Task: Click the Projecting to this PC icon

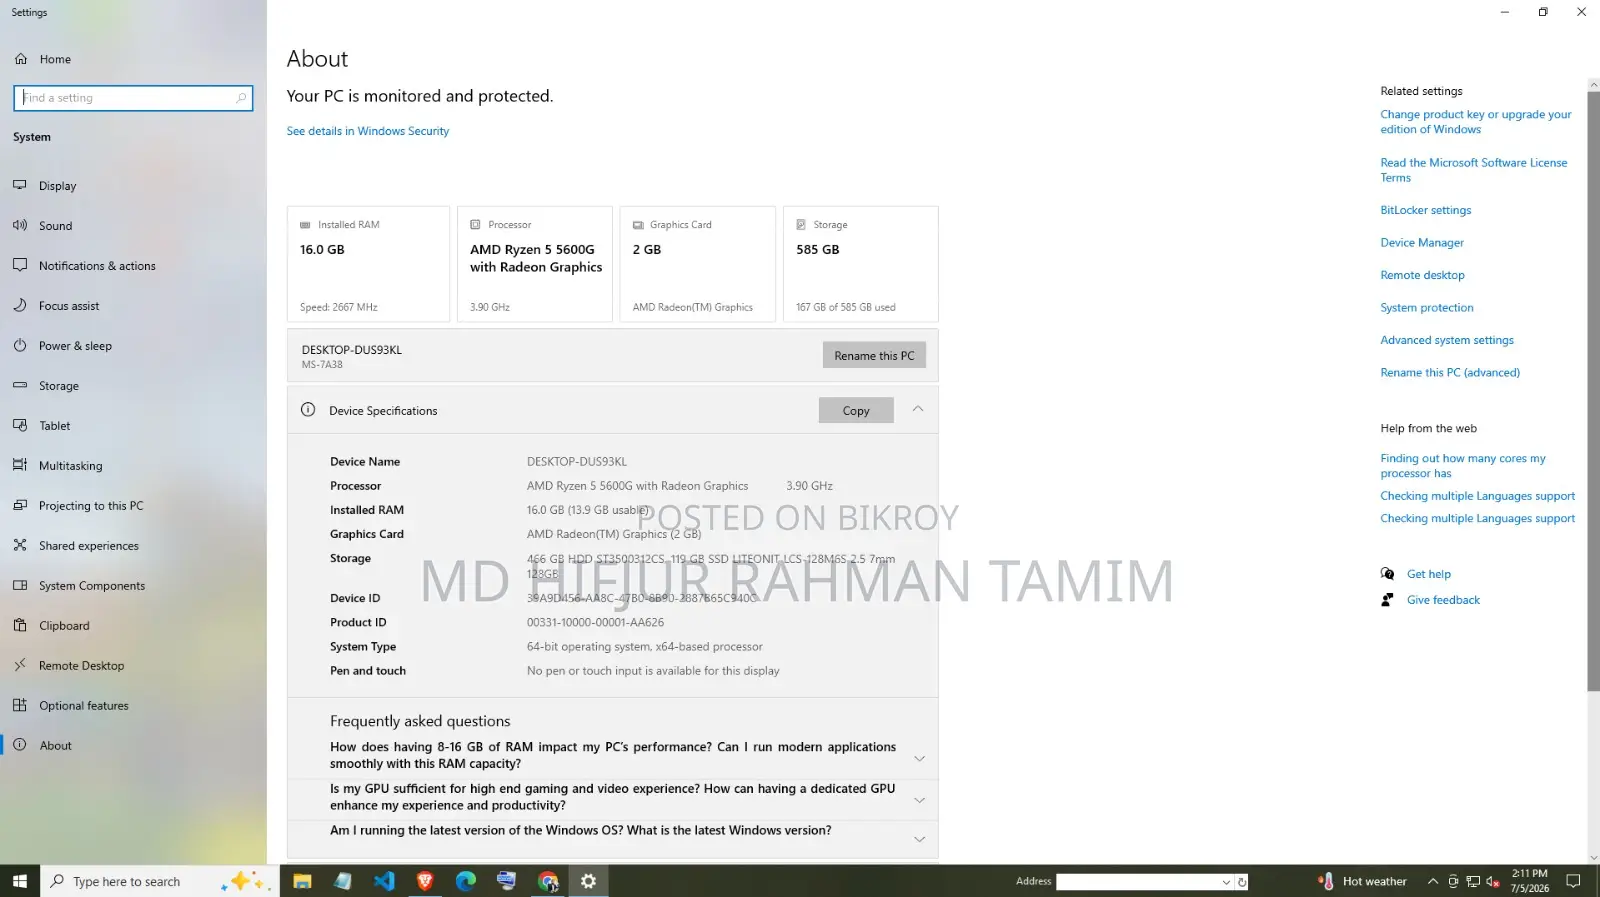Action: (20, 505)
